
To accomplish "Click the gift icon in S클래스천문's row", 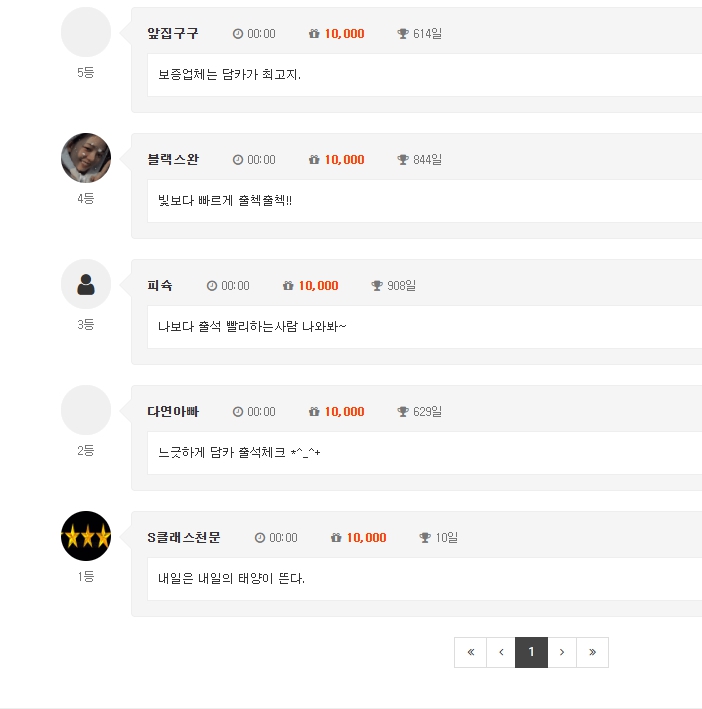I will pos(336,538).
